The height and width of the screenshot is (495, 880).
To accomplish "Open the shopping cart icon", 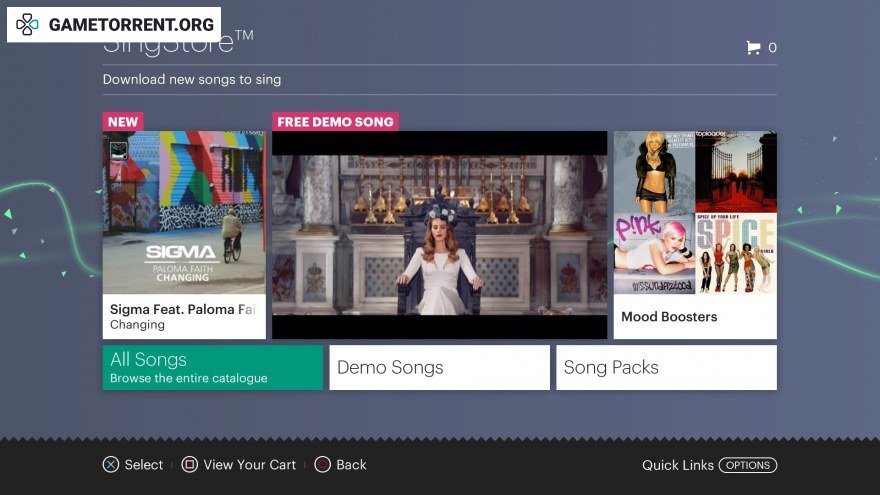I will coord(753,48).
